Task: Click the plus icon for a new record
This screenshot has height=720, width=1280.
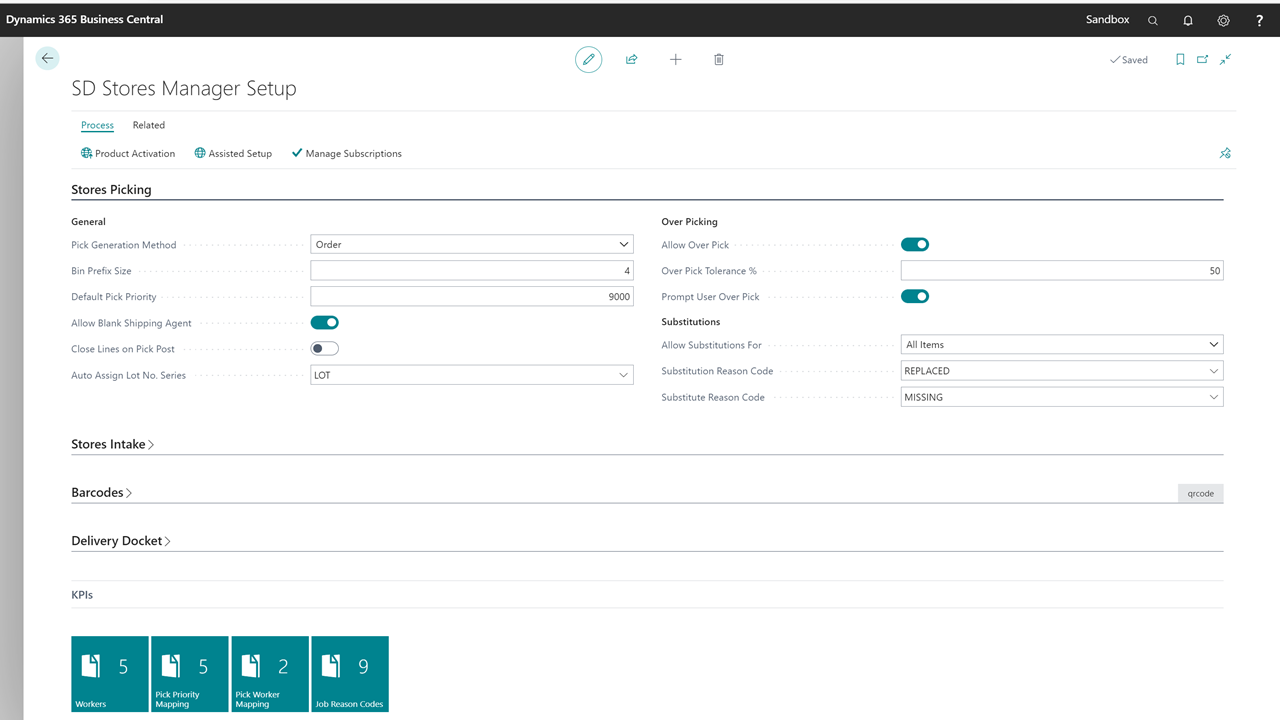Action: pyautogui.click(x=676, y=60)
